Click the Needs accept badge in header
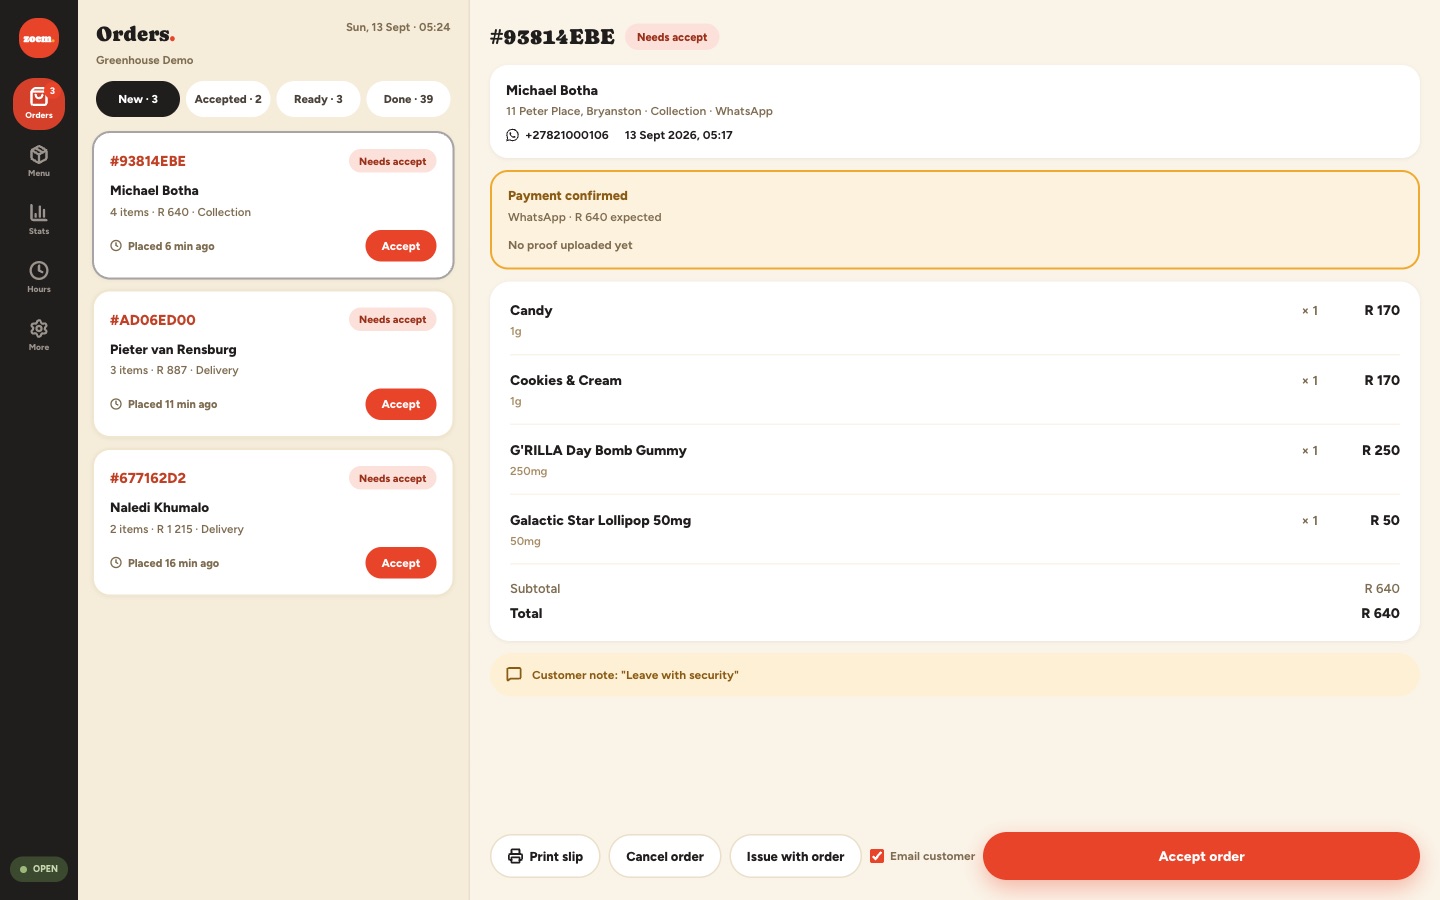The height and width of the screenshot is (900, 1440). pos(672,37)
